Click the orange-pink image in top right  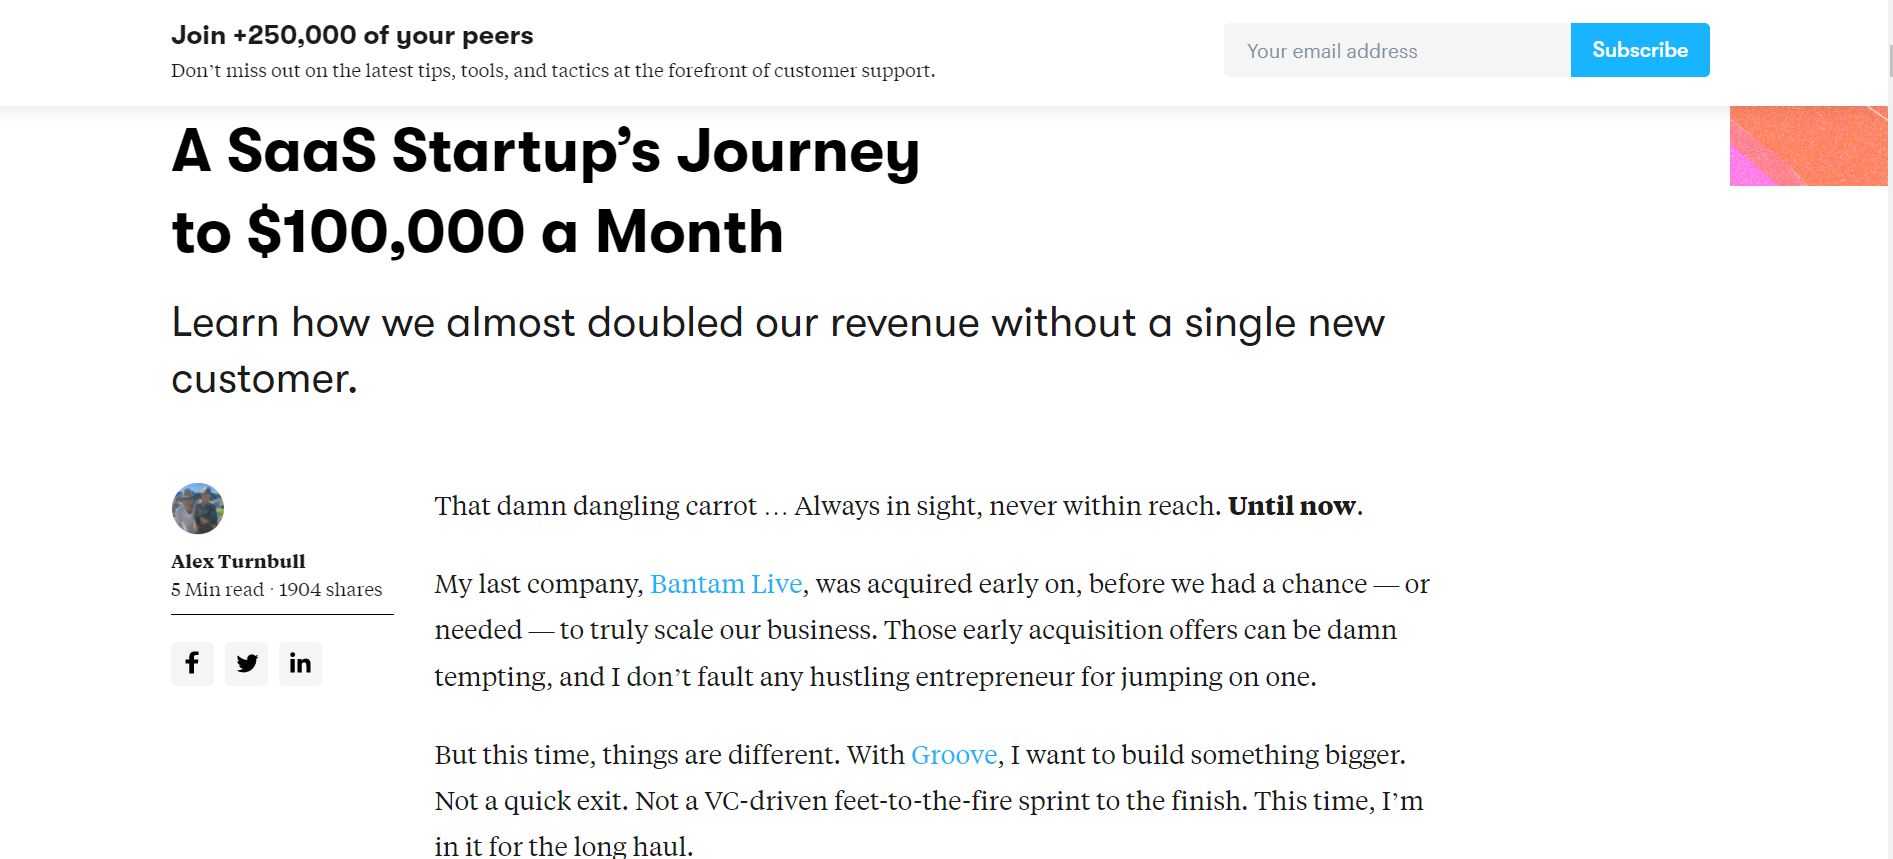pyautogui.click(x=1808, y=146)
